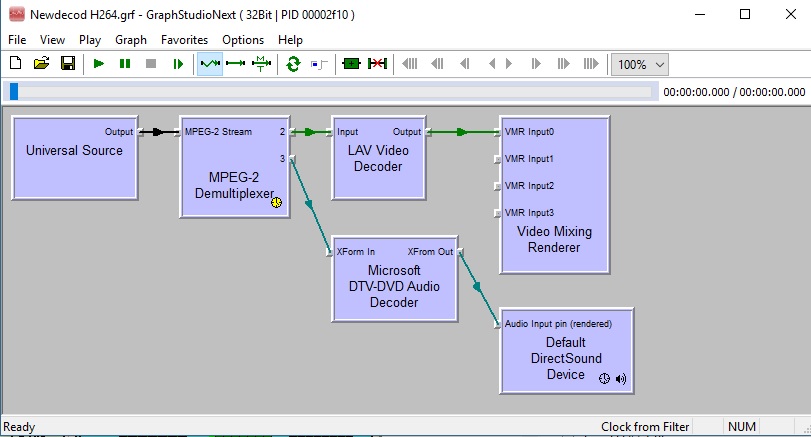
Task: Select the Universal Source filter block
Action: [74, 156]
